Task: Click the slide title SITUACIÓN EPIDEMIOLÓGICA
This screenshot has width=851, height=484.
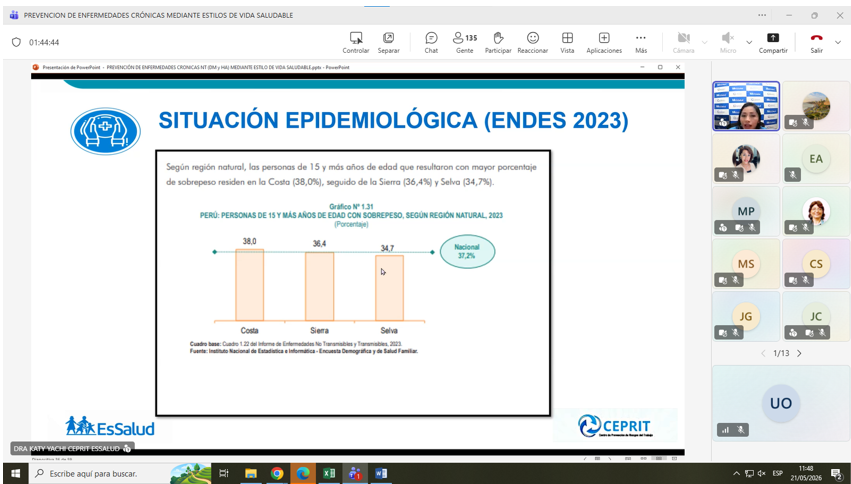Action: (393, 120)
